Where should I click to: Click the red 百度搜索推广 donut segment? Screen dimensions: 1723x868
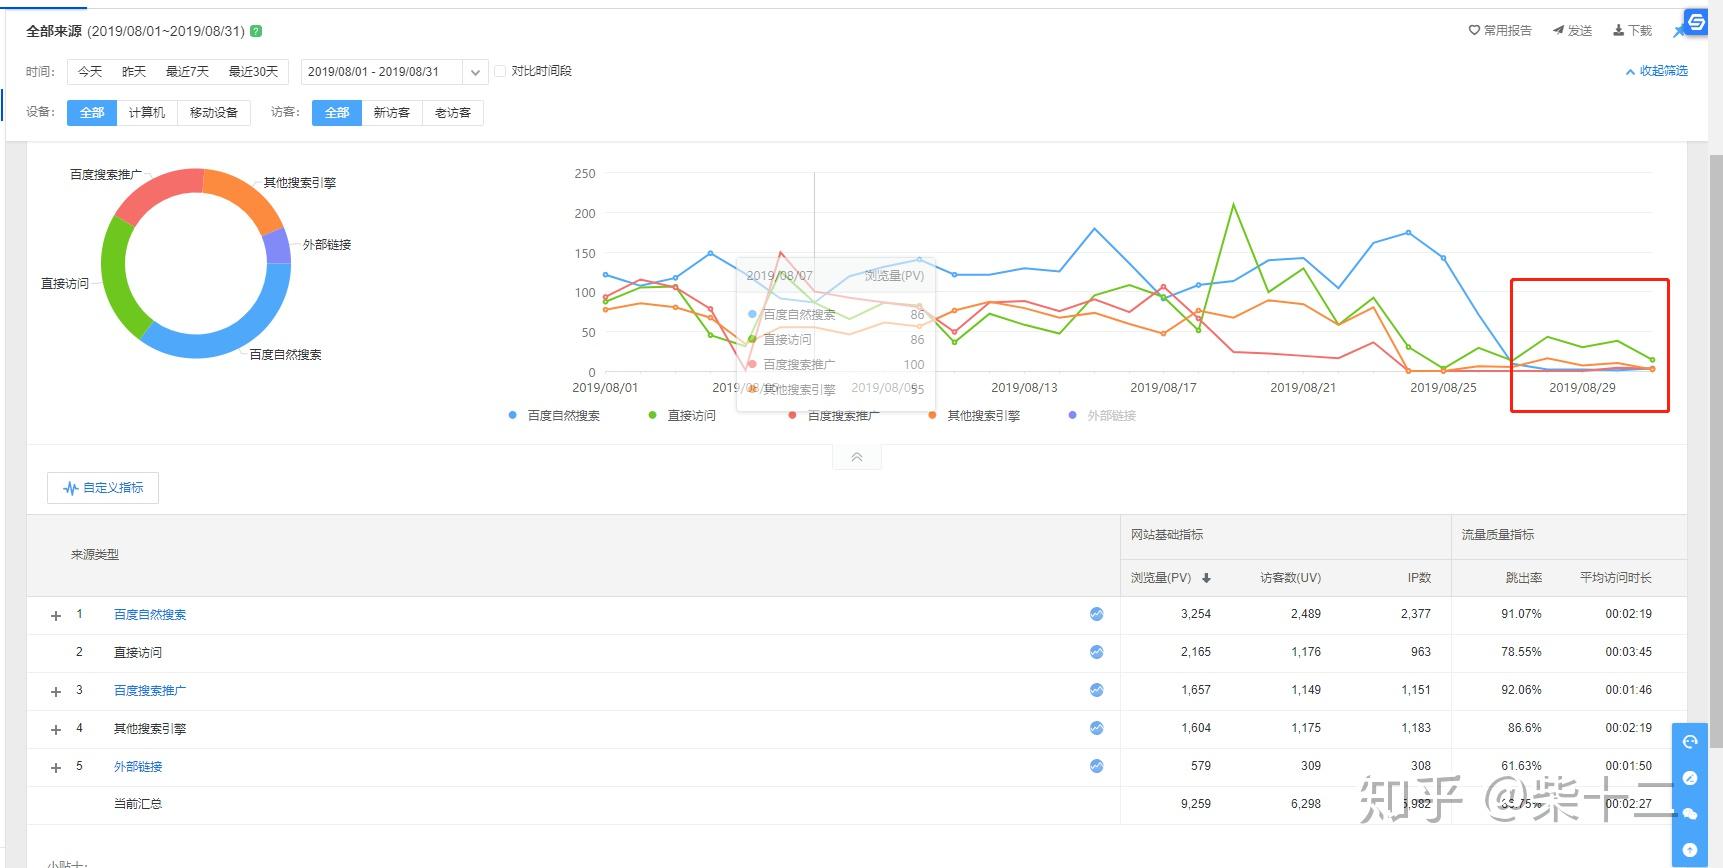pos(160,190)
